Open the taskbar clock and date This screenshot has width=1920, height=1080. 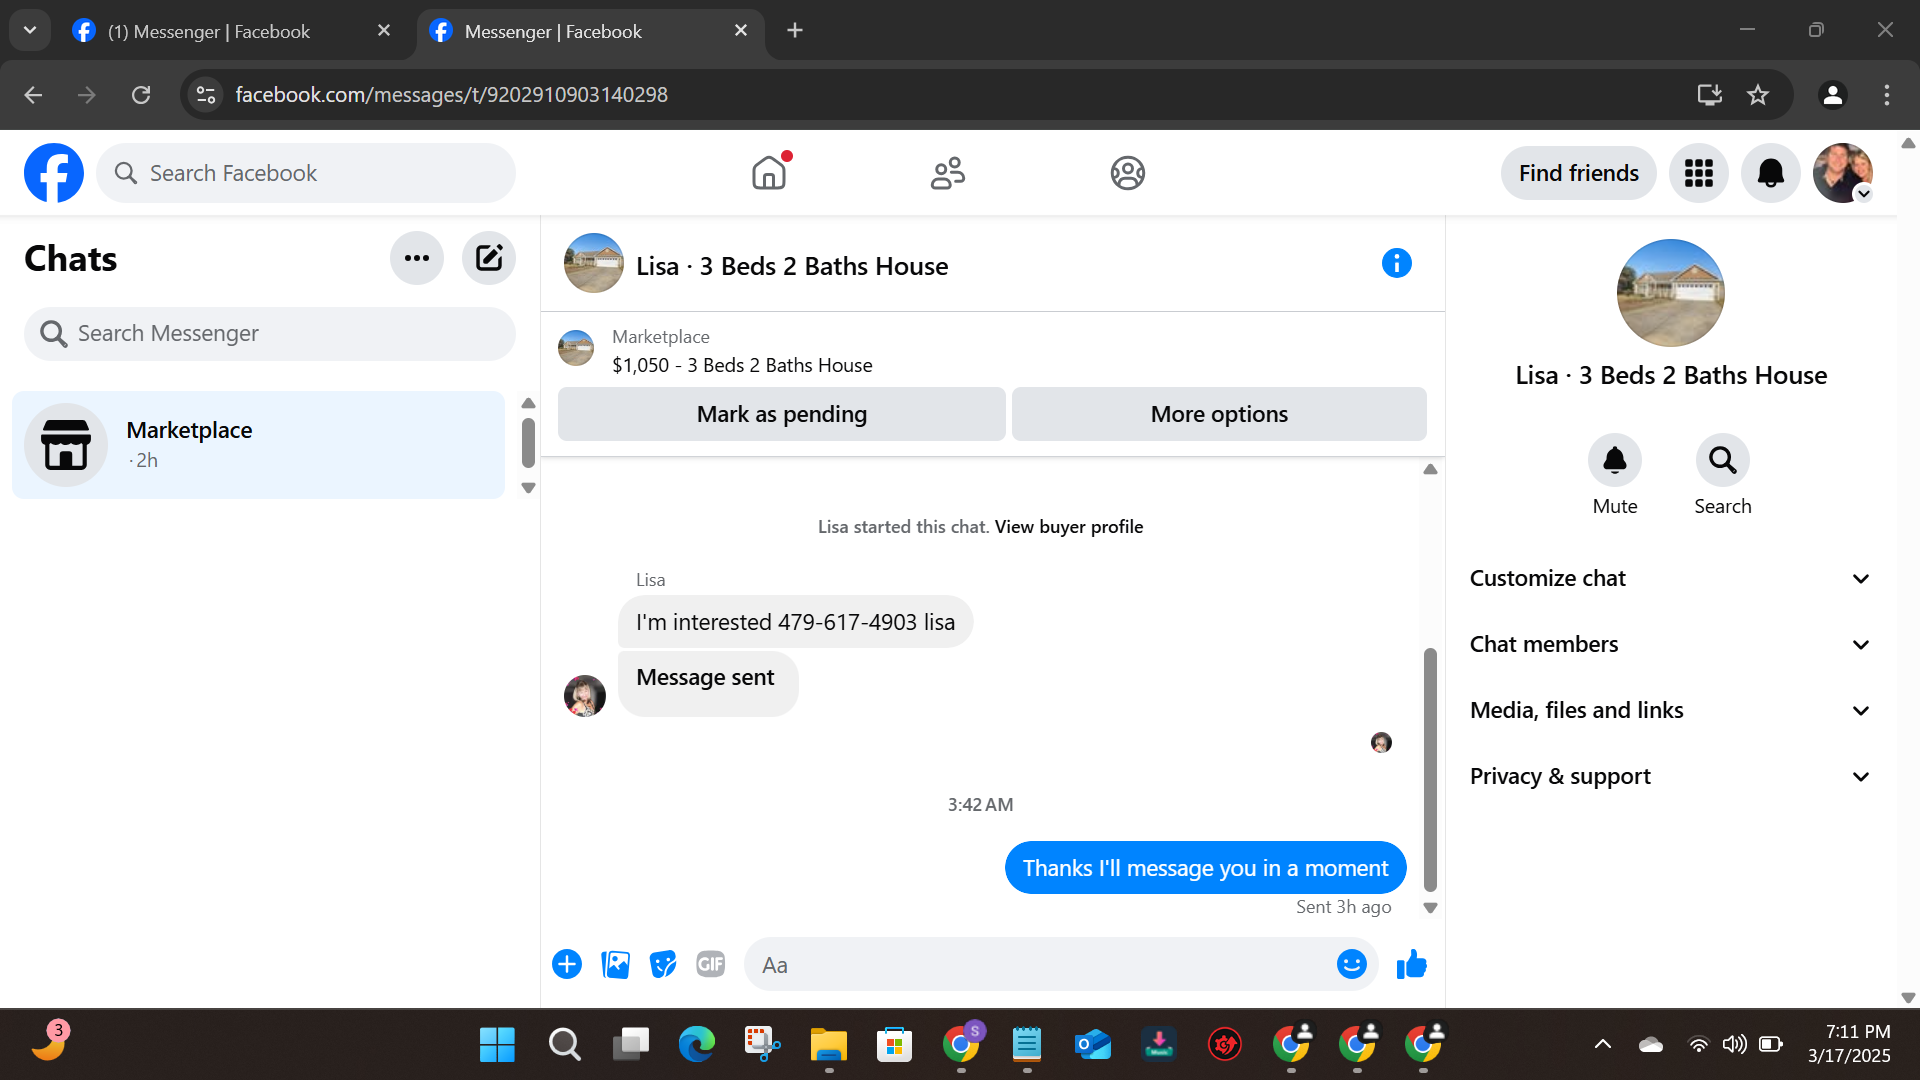(x=1849, y=1044)
